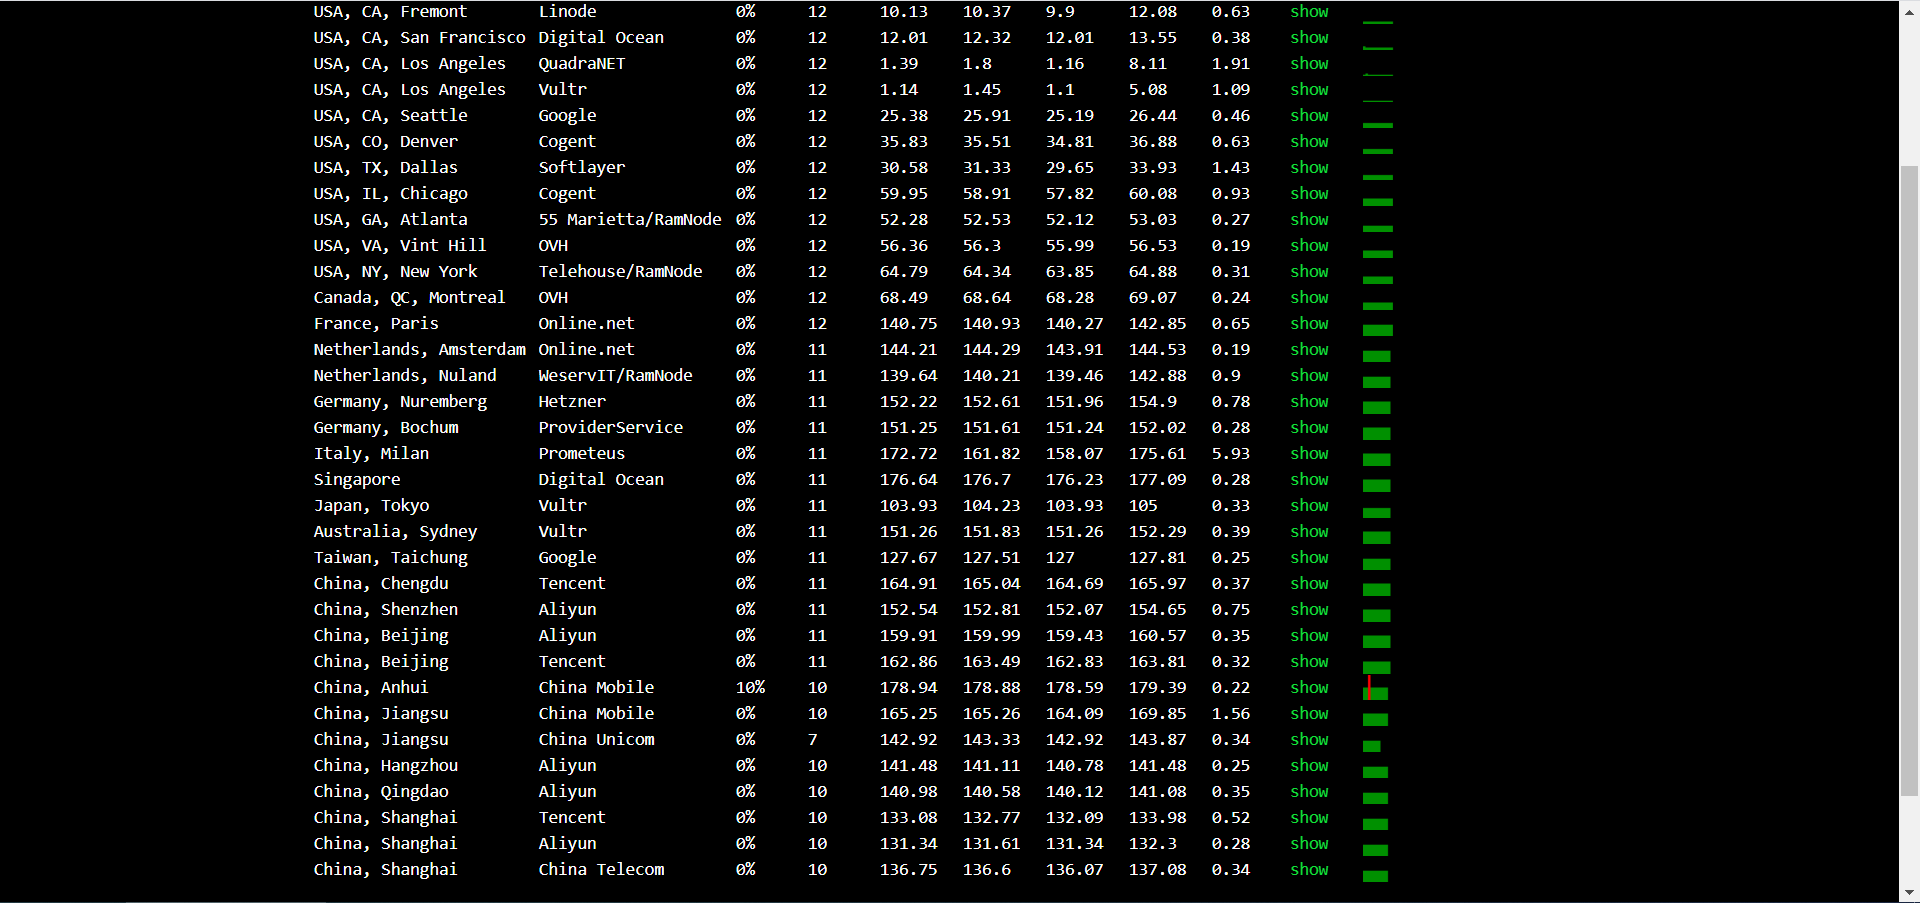Open show link for New York Telehouse/RamNode

1309,272
